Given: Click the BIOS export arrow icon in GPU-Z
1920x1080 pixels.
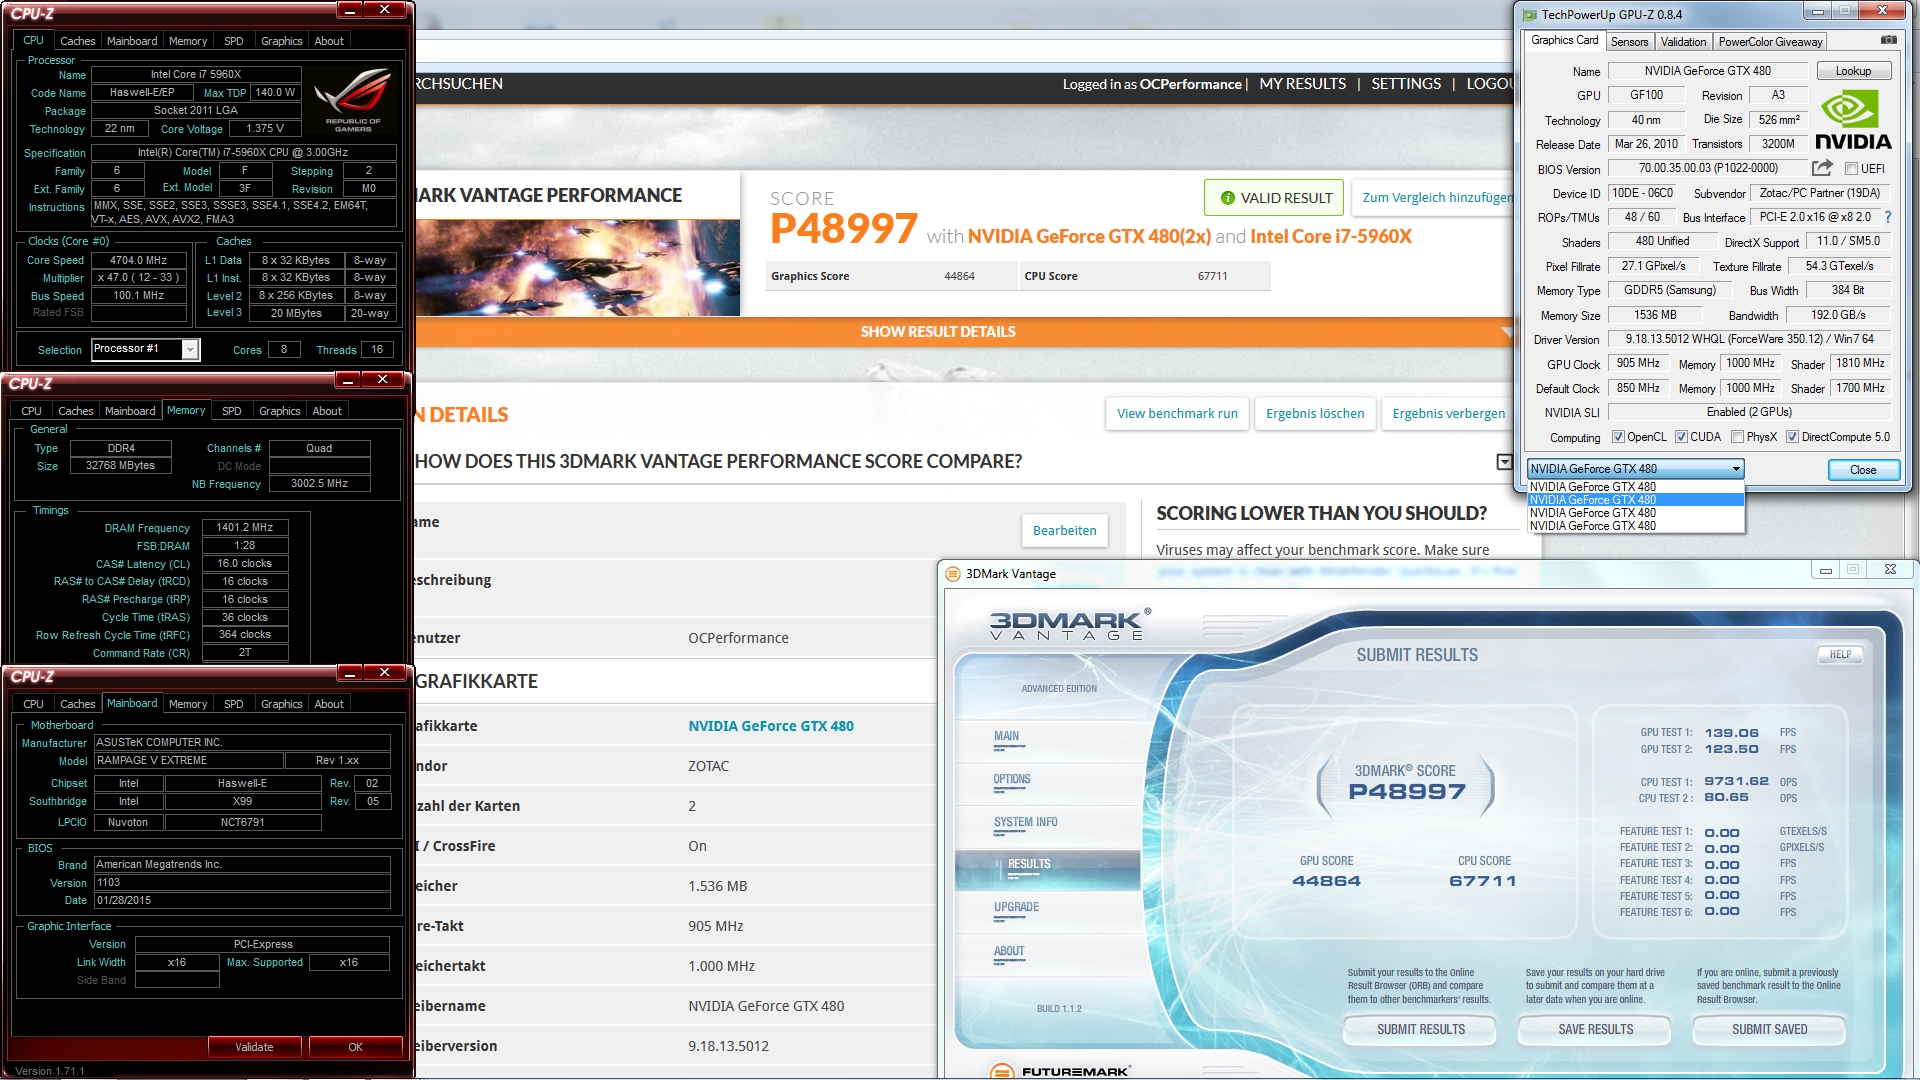Looking at the screenshot, I should (1822, 168).
